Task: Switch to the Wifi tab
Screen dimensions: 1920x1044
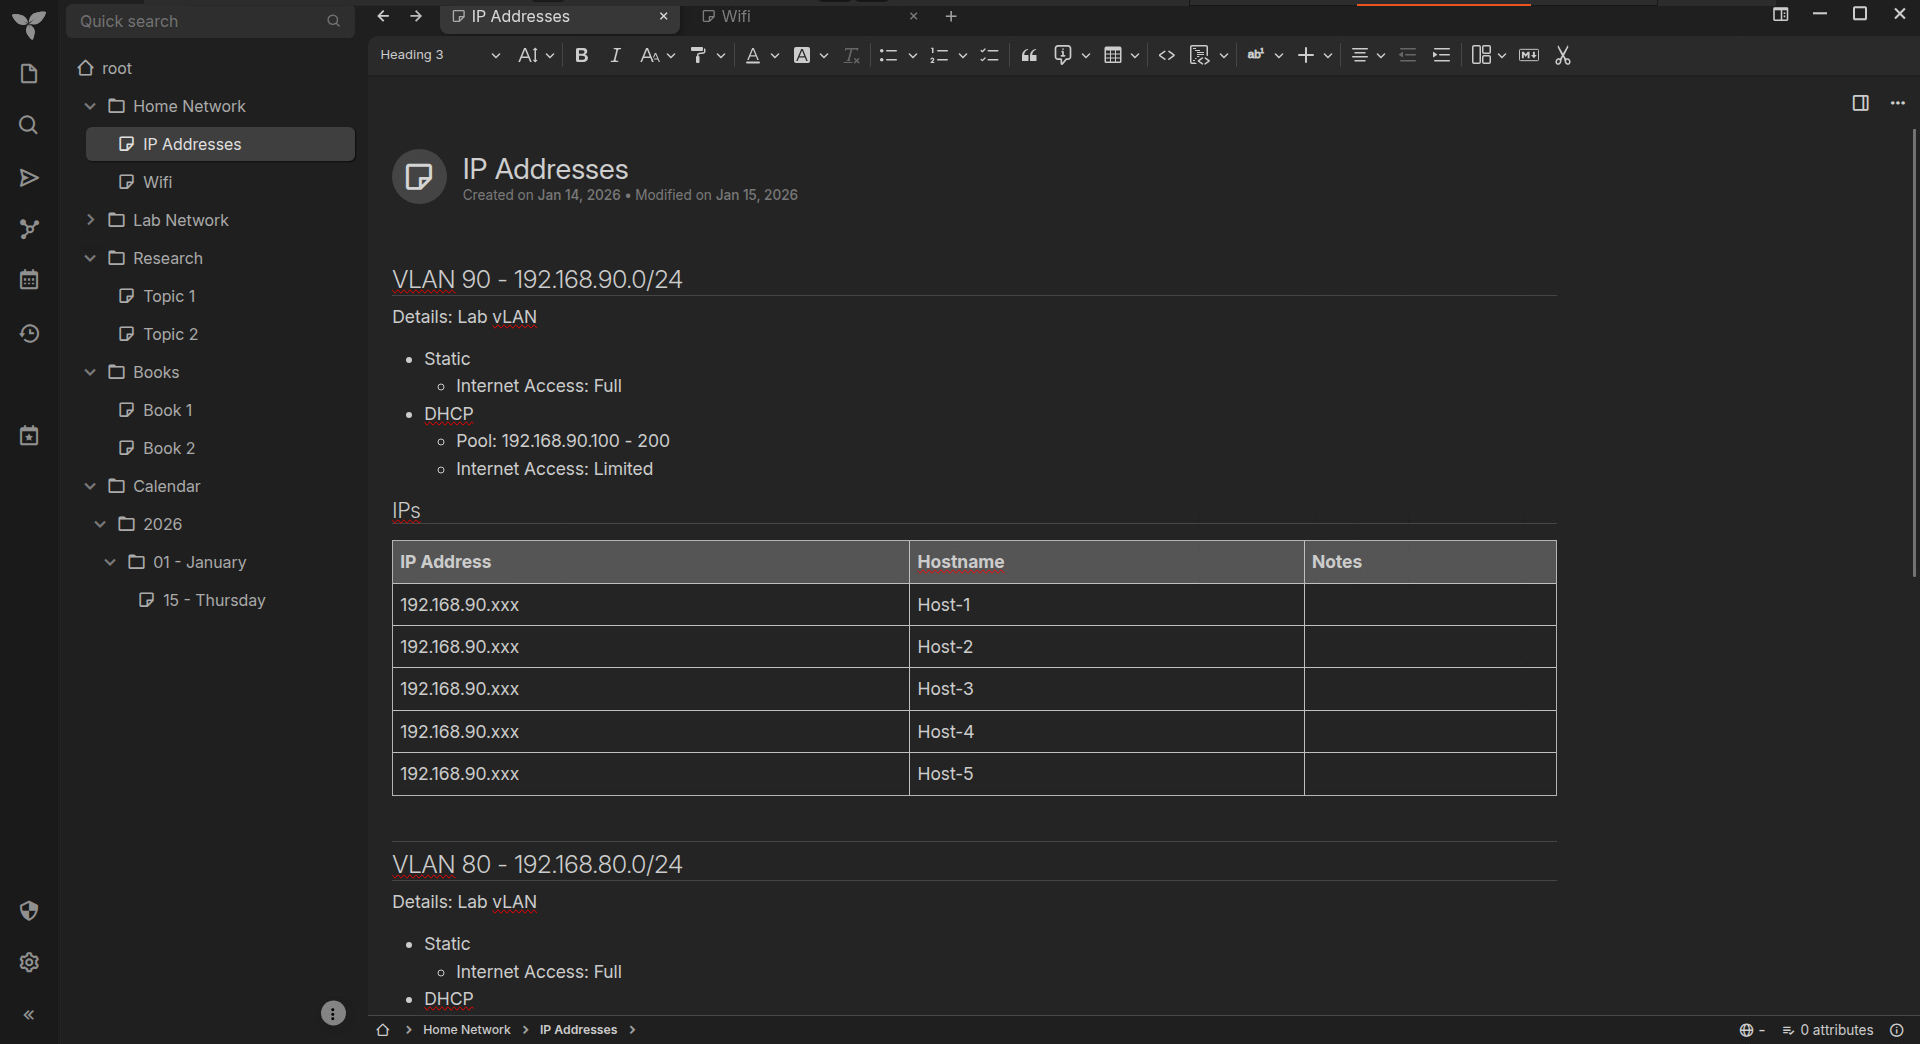Action: pos(736,16)
